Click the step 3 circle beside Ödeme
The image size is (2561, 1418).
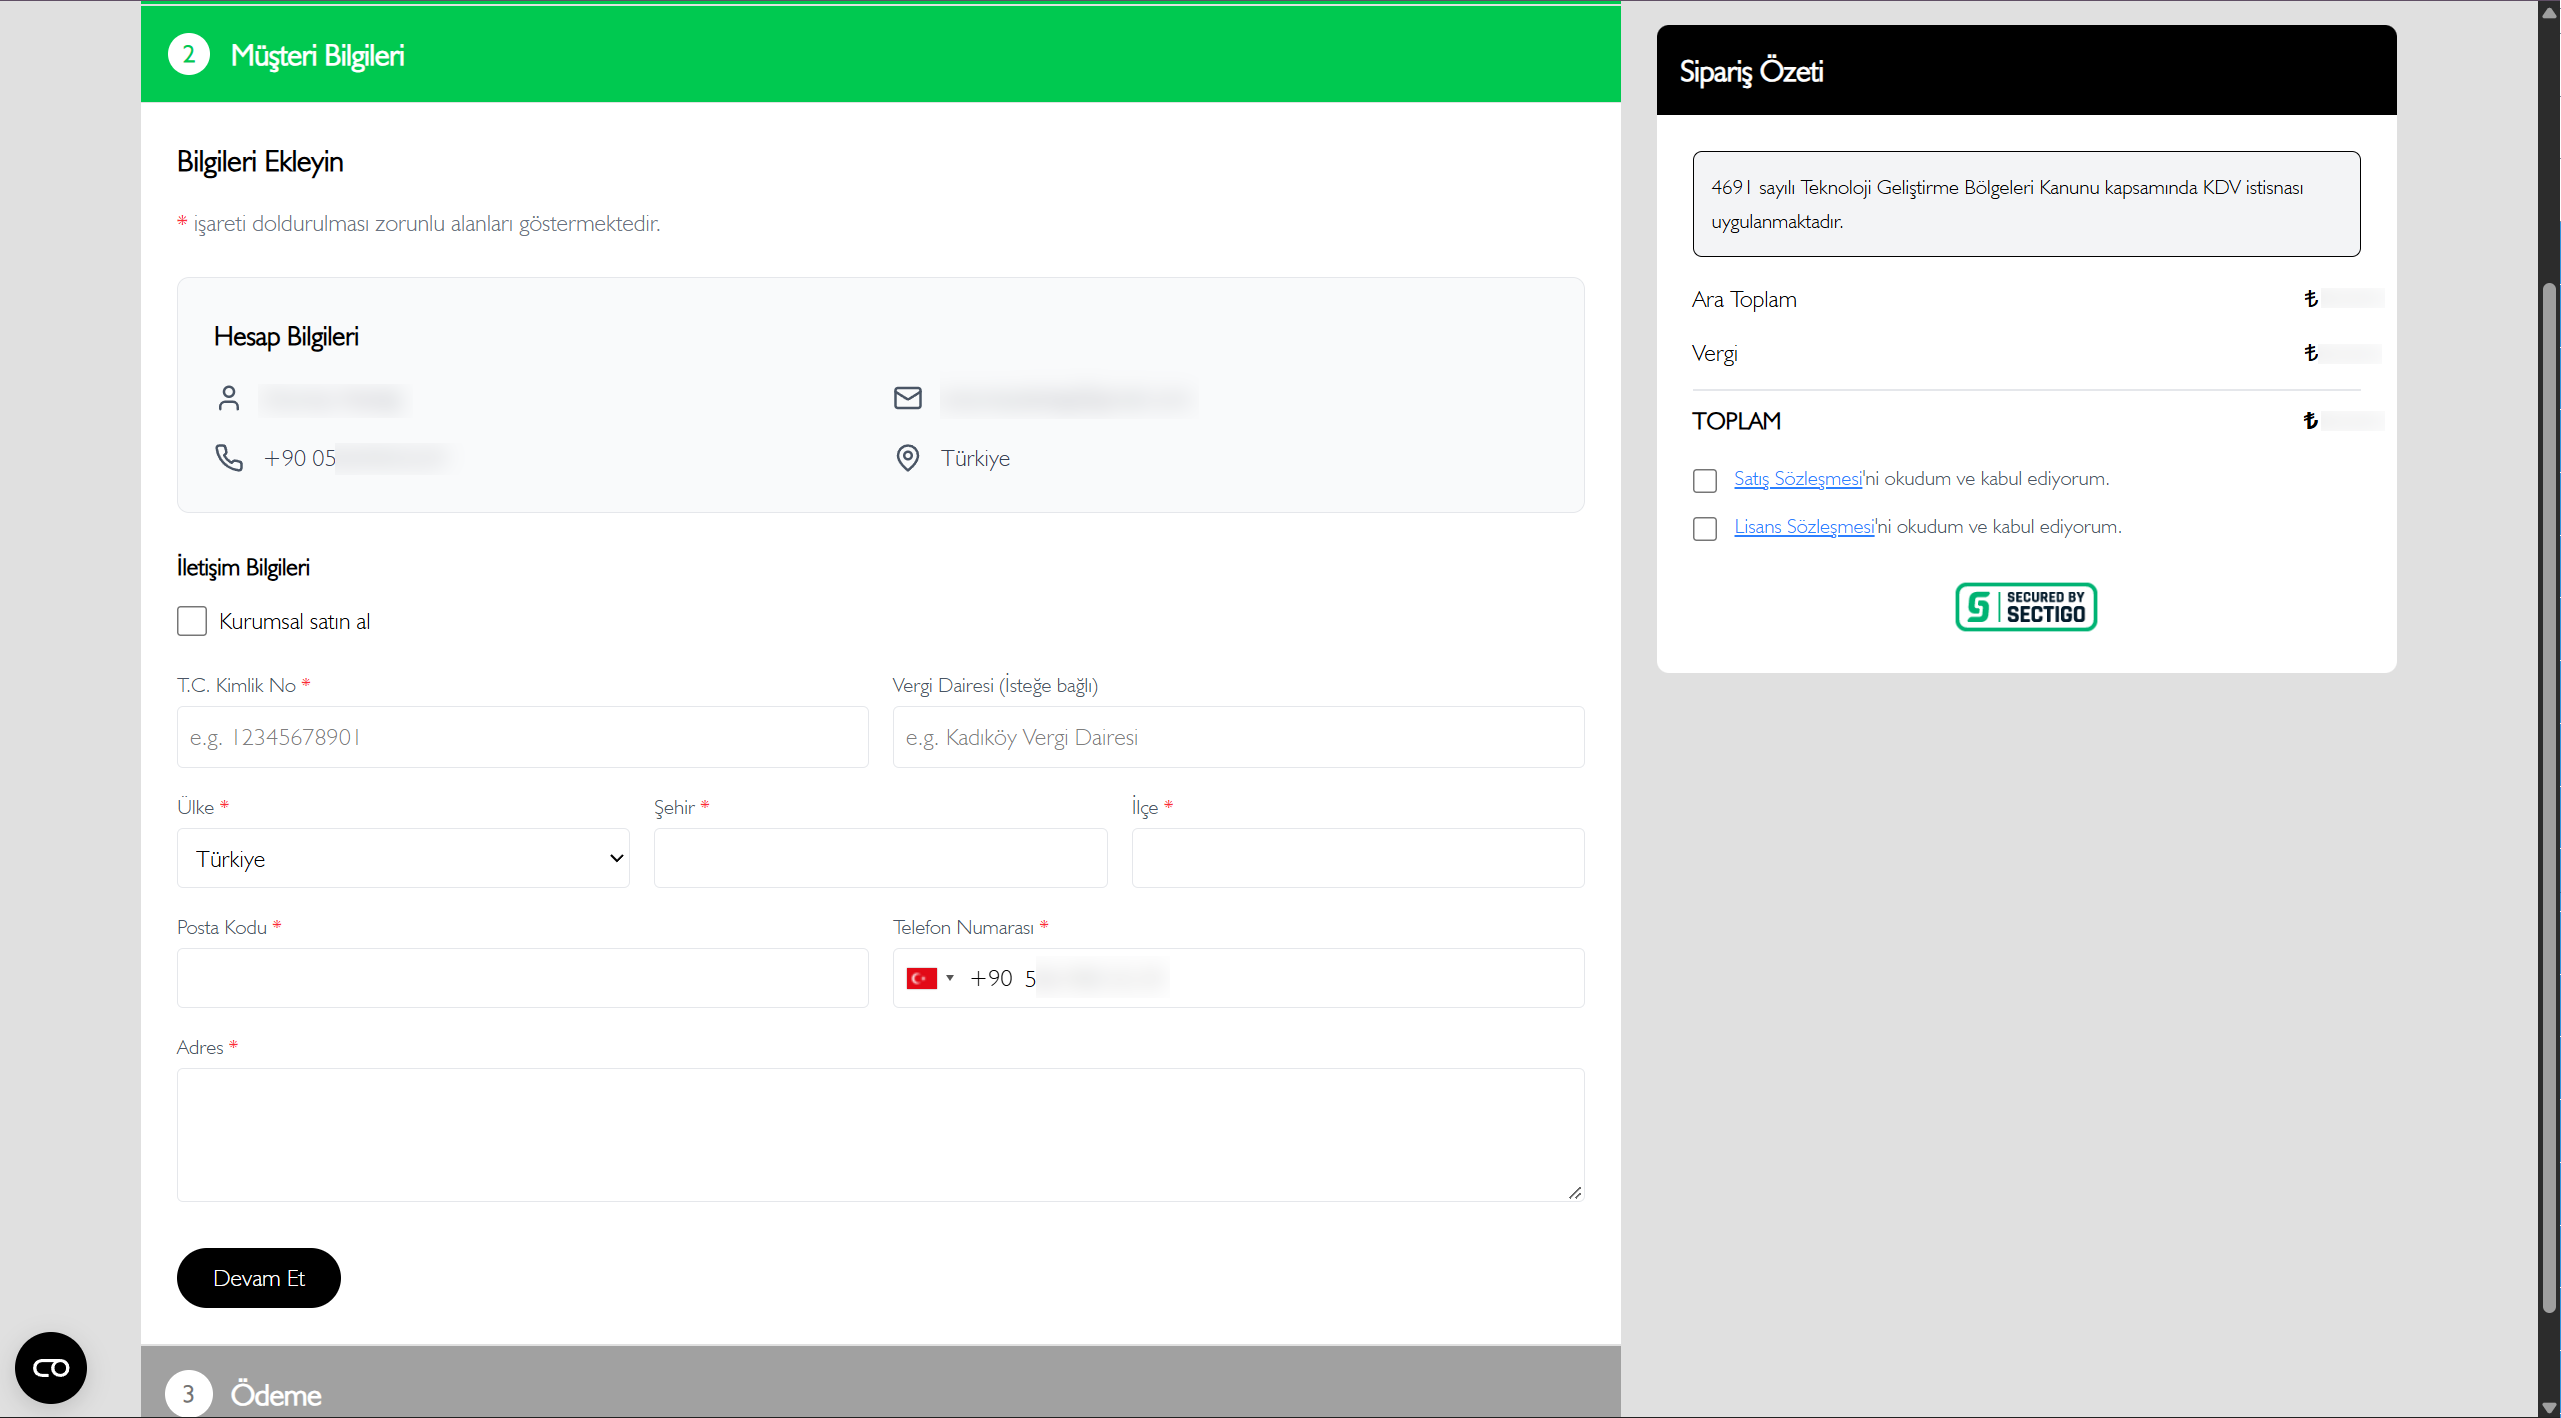pyautogui.click(x=189, y=1394)
